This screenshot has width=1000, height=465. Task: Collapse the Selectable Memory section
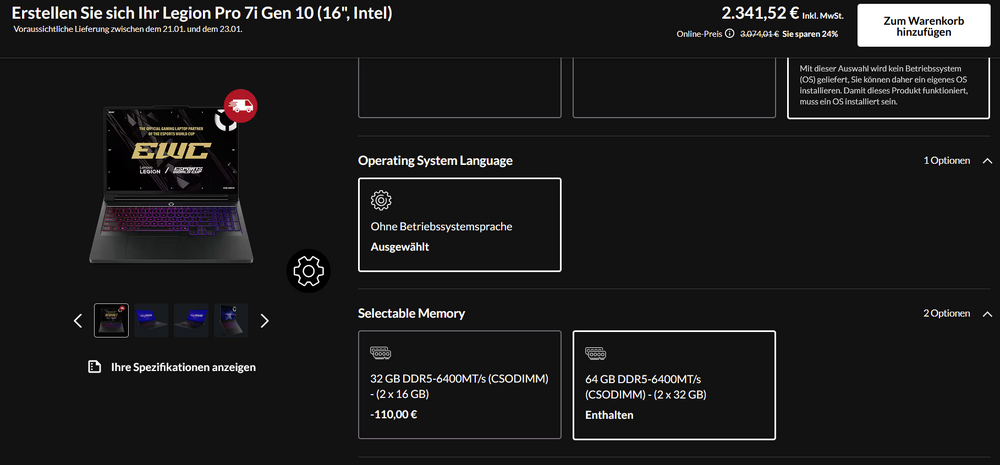pyautogui.click(x=987, y=314)
